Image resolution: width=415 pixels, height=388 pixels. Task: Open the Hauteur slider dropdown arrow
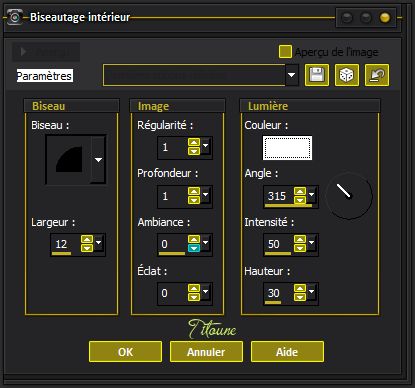[311, 292]
